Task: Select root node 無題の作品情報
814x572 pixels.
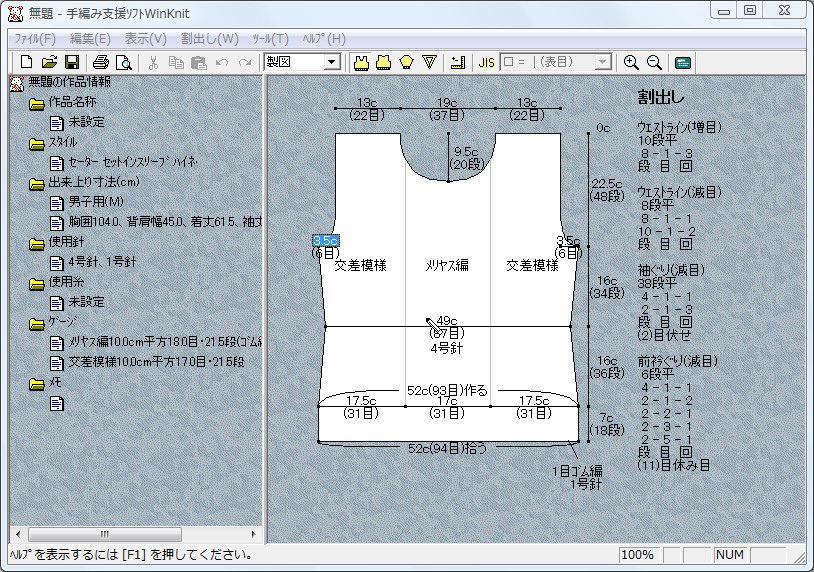Action: pos(69,82)
